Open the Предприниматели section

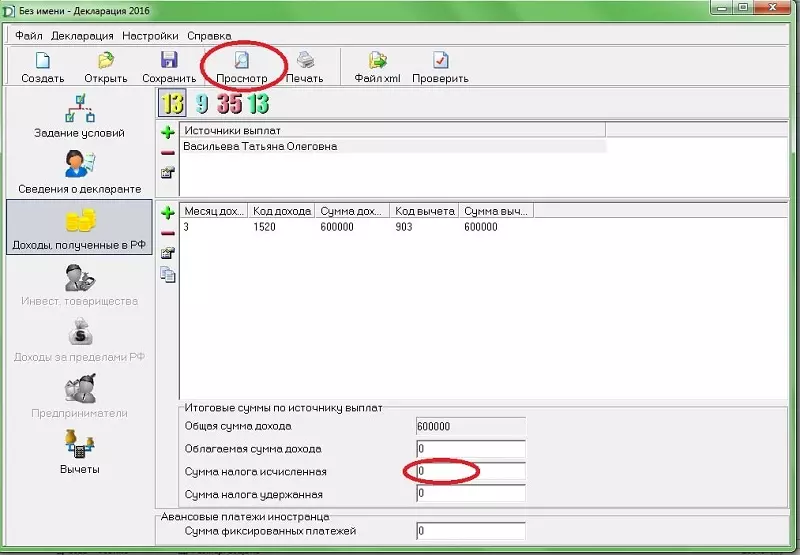click(x=80, y=396)
